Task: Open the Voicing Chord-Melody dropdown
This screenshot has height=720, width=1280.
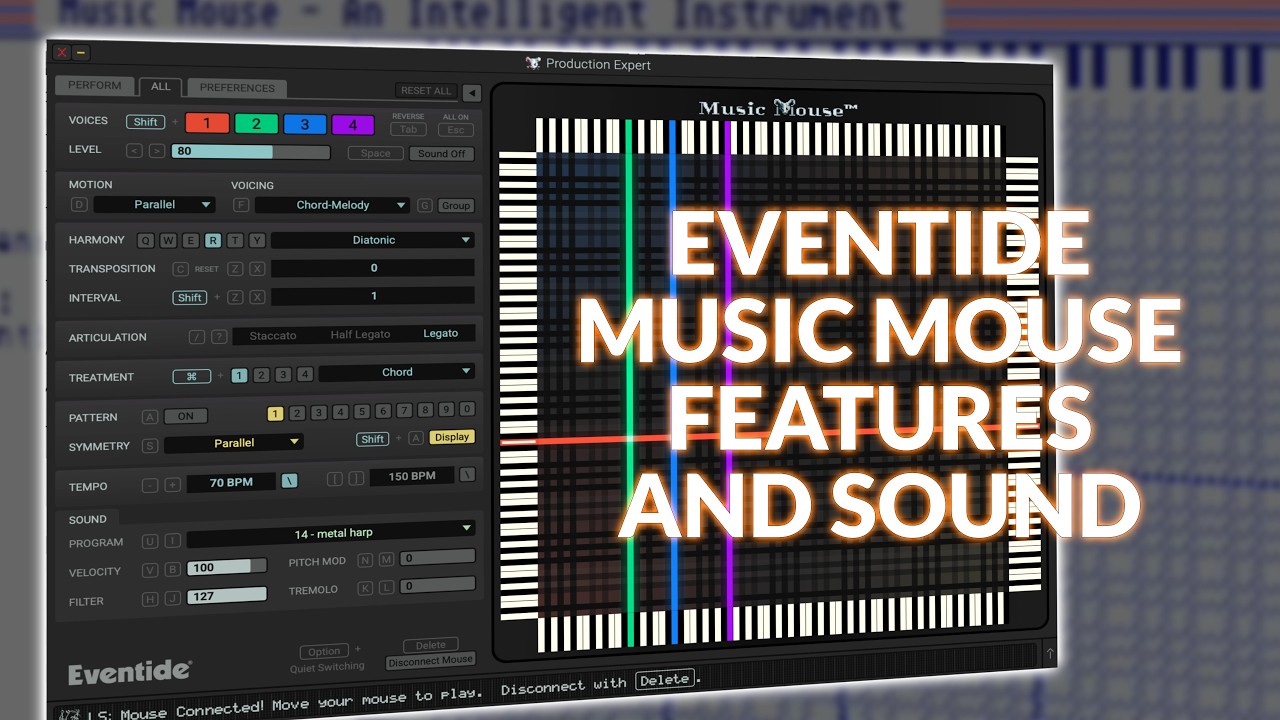Action: [x=332, y=205]
